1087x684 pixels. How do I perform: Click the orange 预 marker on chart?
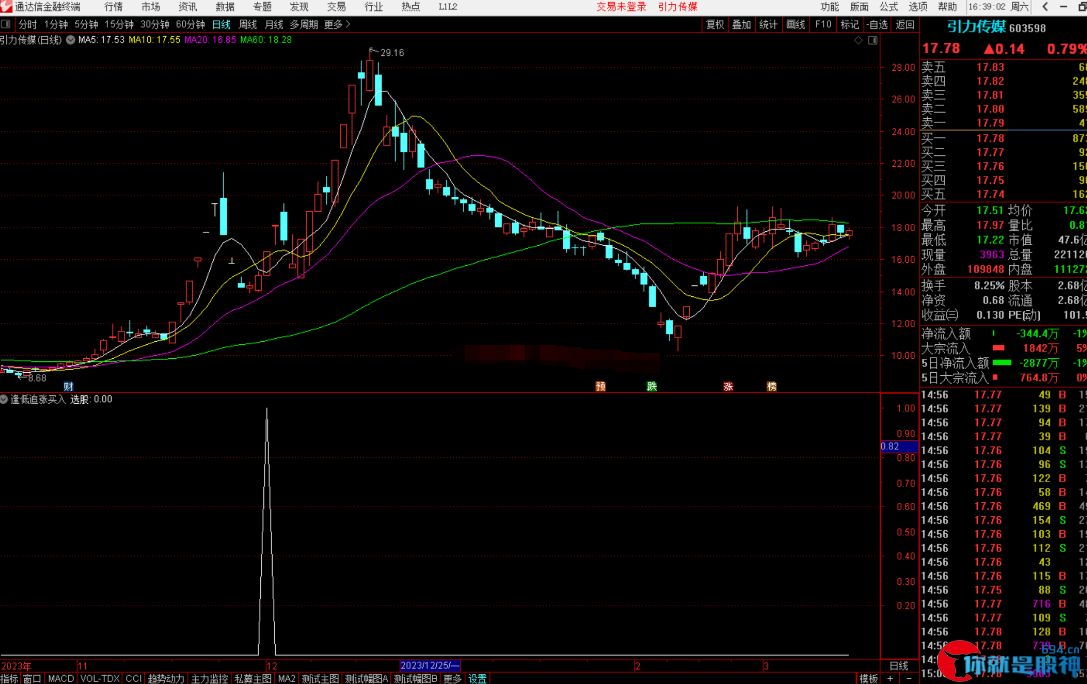600,386
